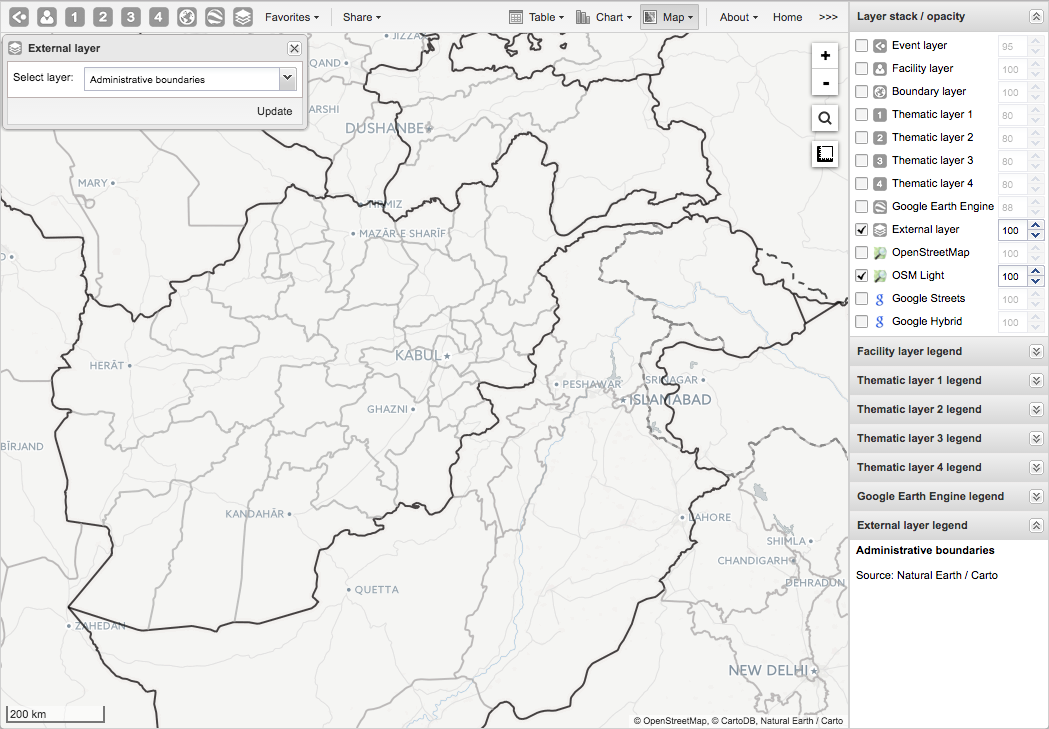
Task: Enable the OpenStreetMap basemap
Action: (x=861, y=252)
